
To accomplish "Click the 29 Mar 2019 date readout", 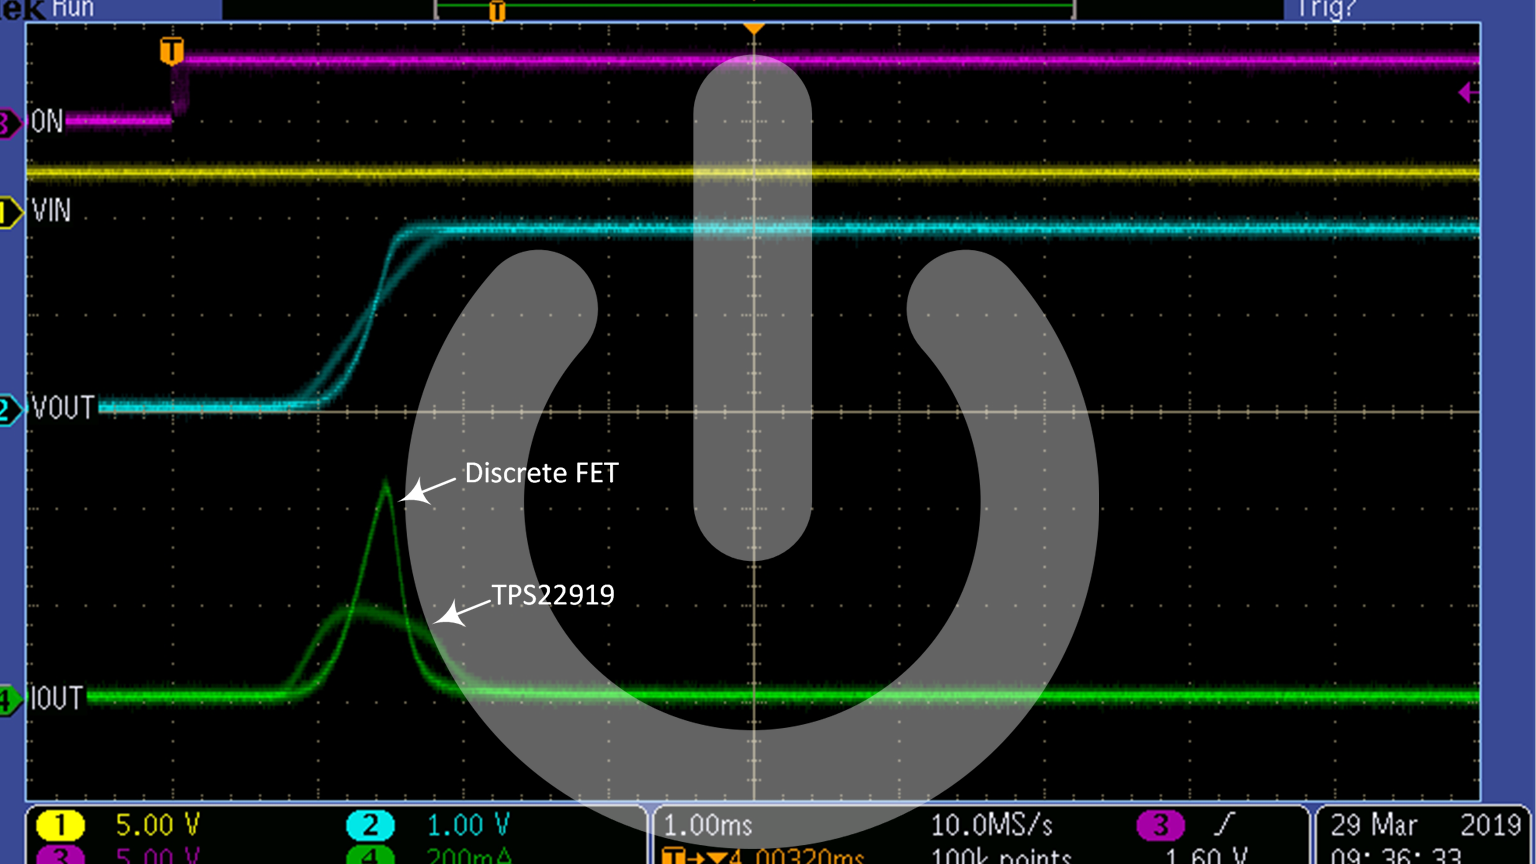I will coord(1424,826).
